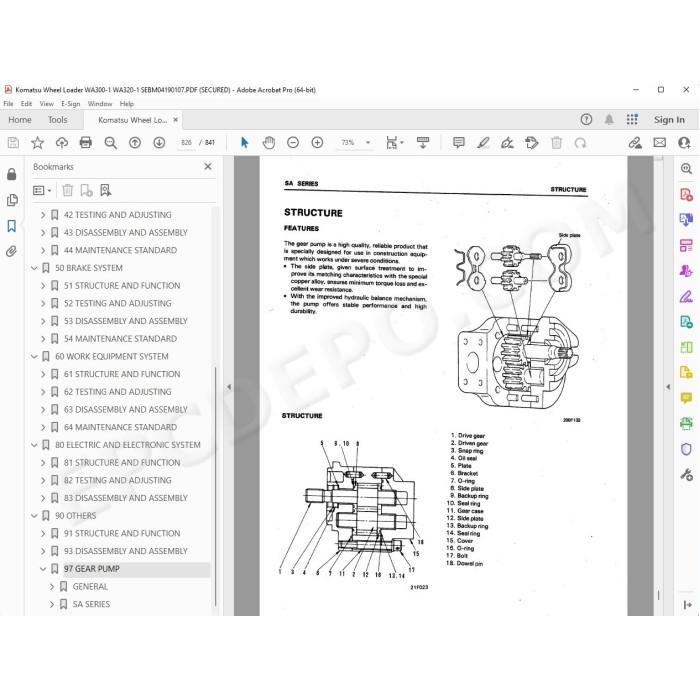Zoom in with plus icon
700x700 pixels.
tap(317, 143)
